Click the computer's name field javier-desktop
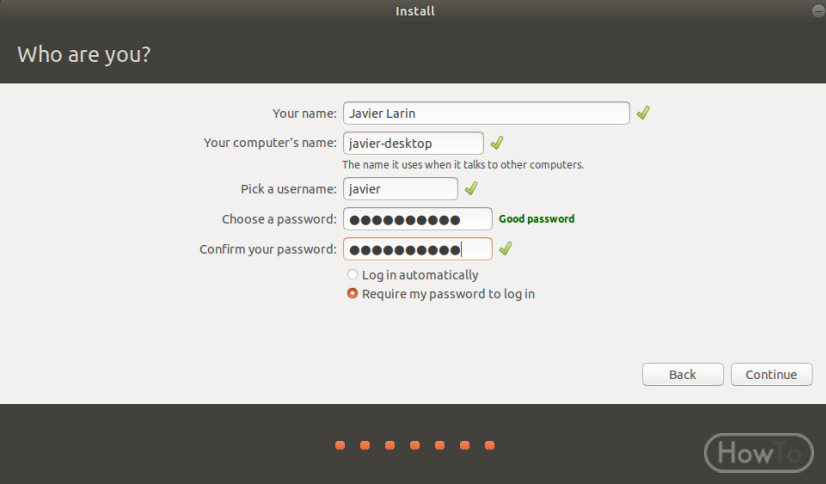 (413, 143)
